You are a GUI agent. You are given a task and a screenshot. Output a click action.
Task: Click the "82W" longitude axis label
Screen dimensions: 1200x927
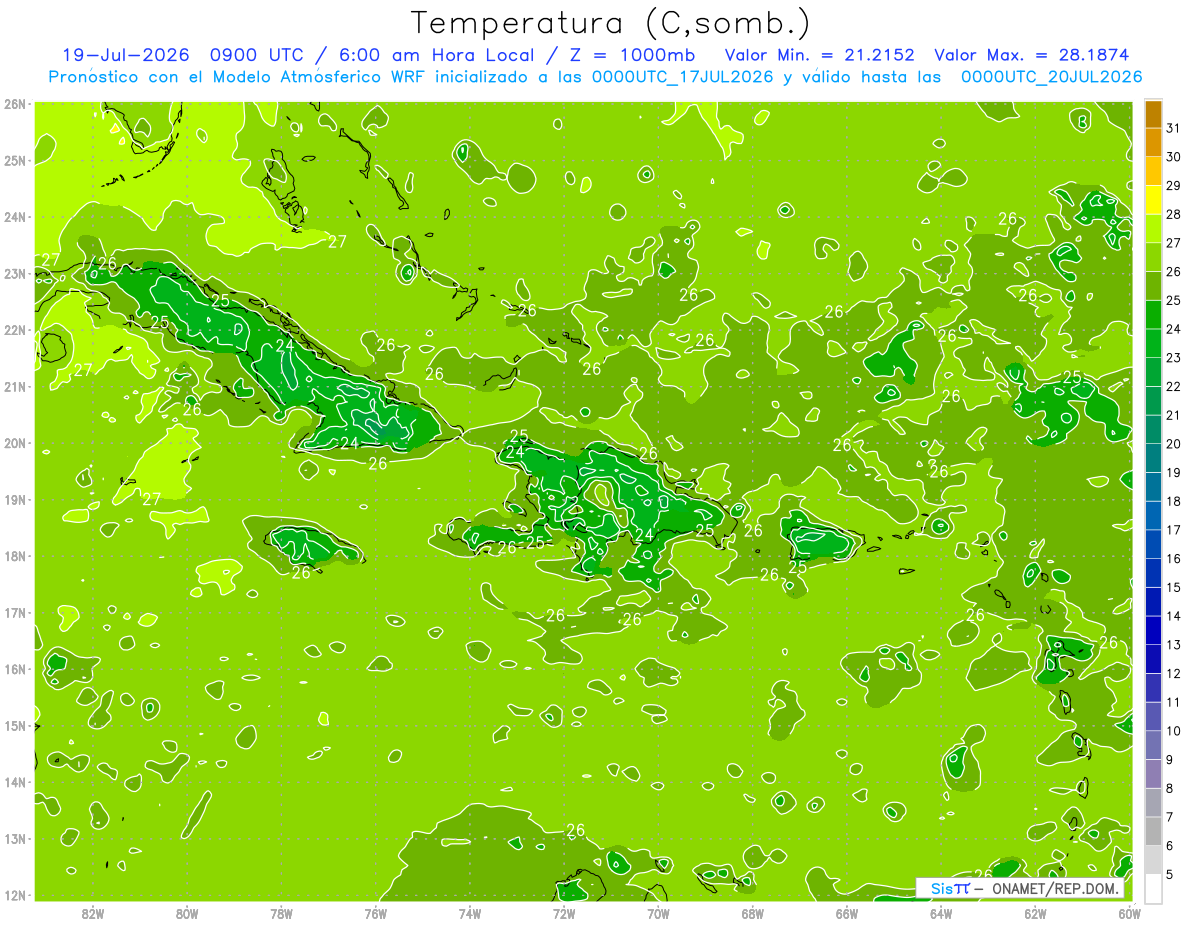point(92,913)
